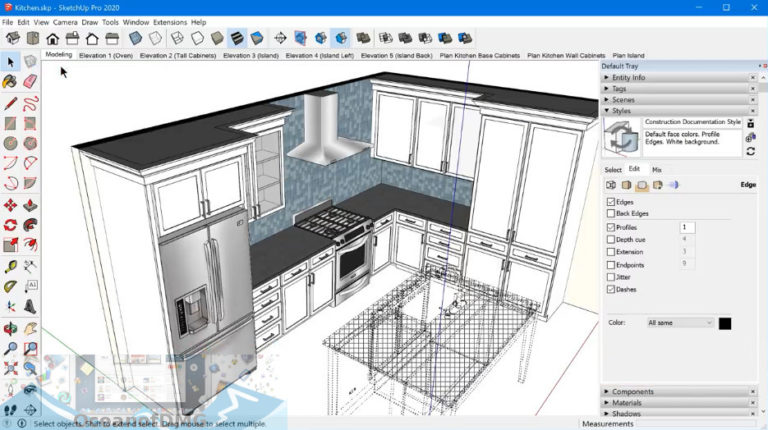
Task: Click the Measurements input box
Action: 697,424
